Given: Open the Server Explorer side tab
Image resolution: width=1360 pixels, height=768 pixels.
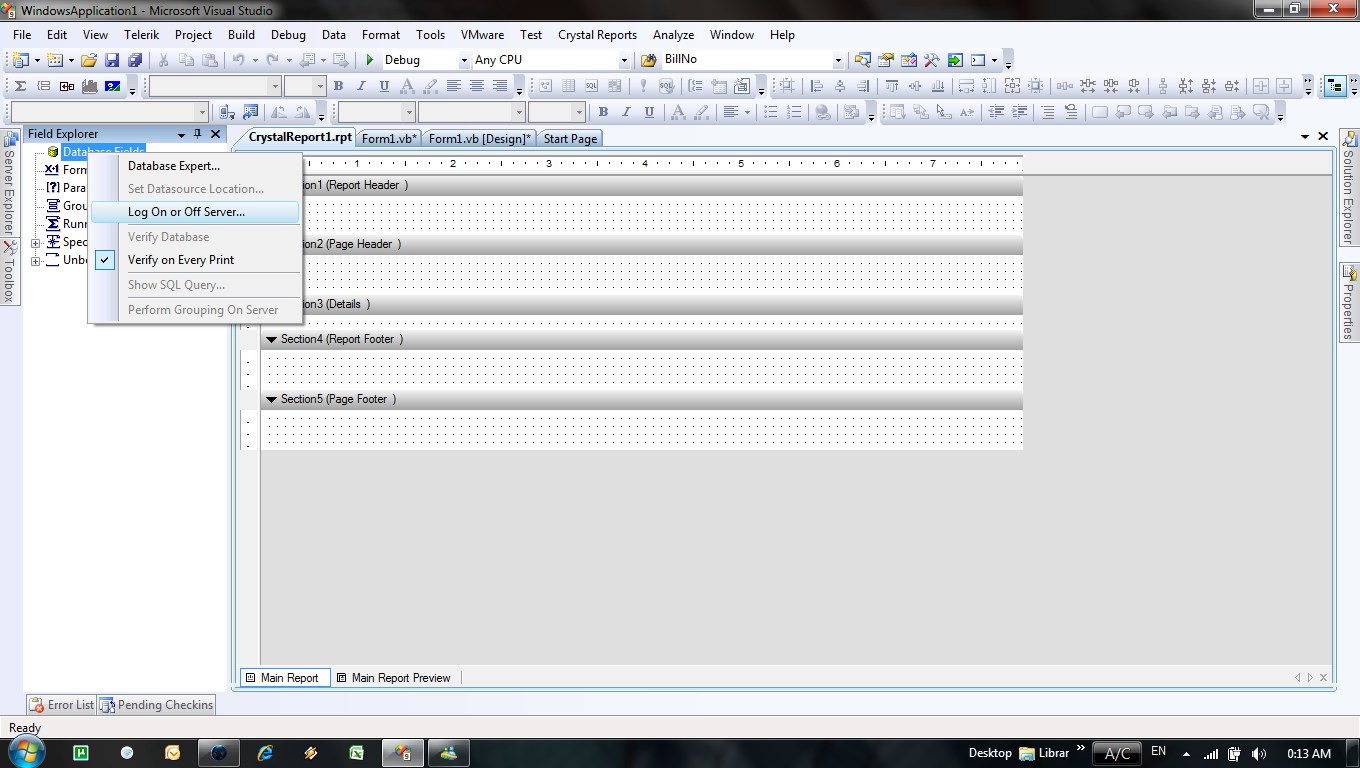Looking at the screenshot, I should [x=10, y=182].
